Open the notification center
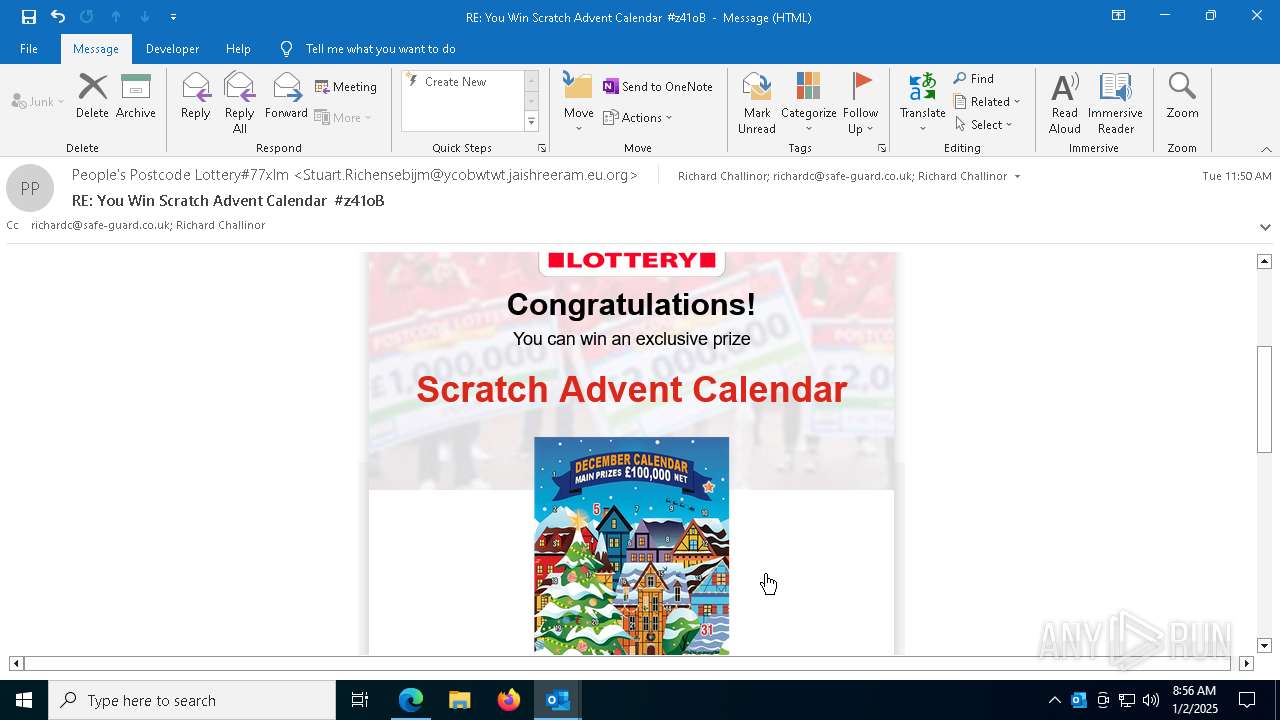 (x=1247, y=700)
